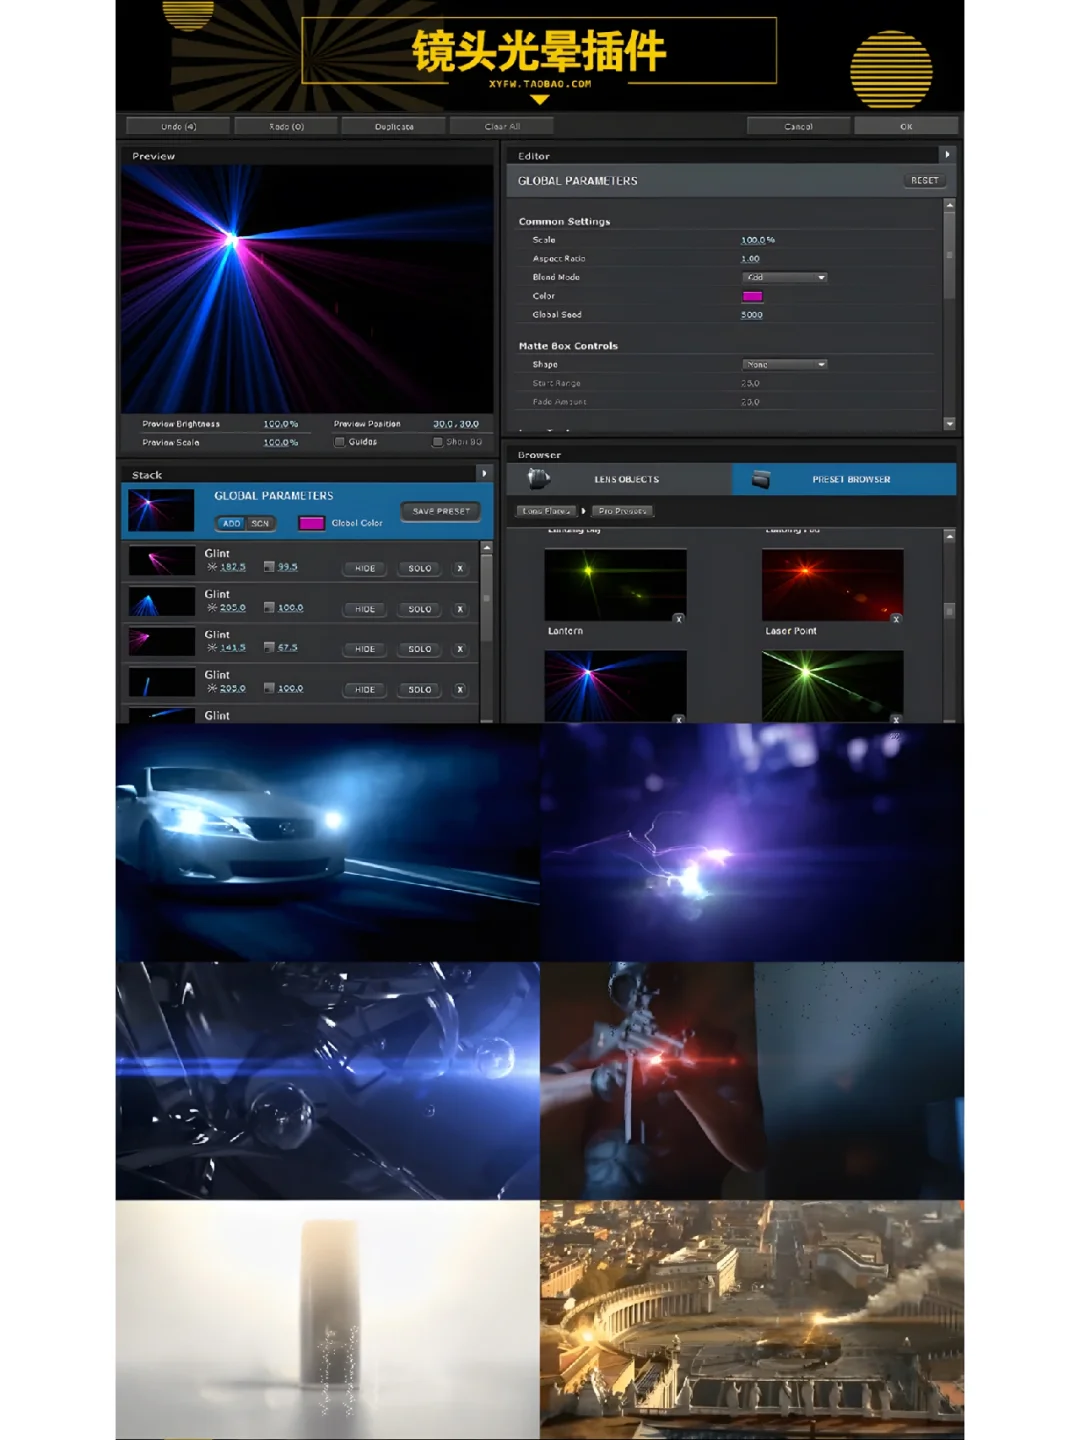Click Stack list scrollbar up arrow

click(x=487, y=548)
